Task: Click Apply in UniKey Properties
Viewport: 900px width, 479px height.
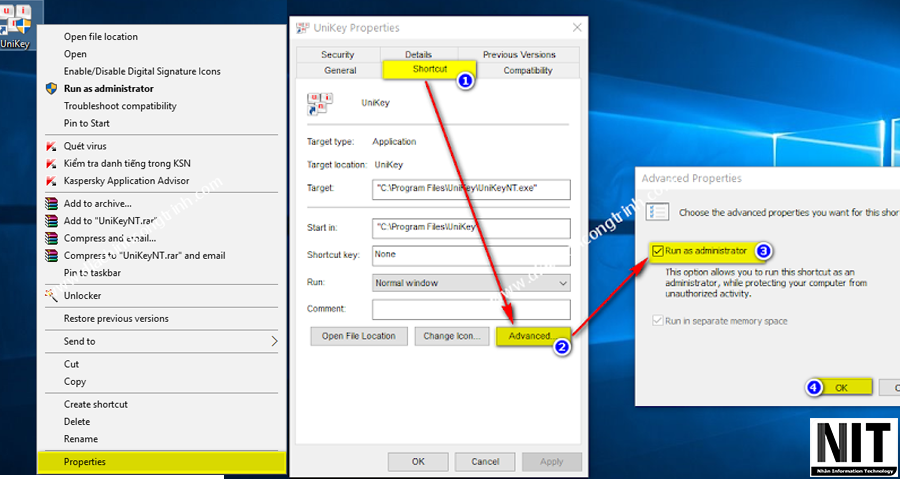Action: coord(552,462)
